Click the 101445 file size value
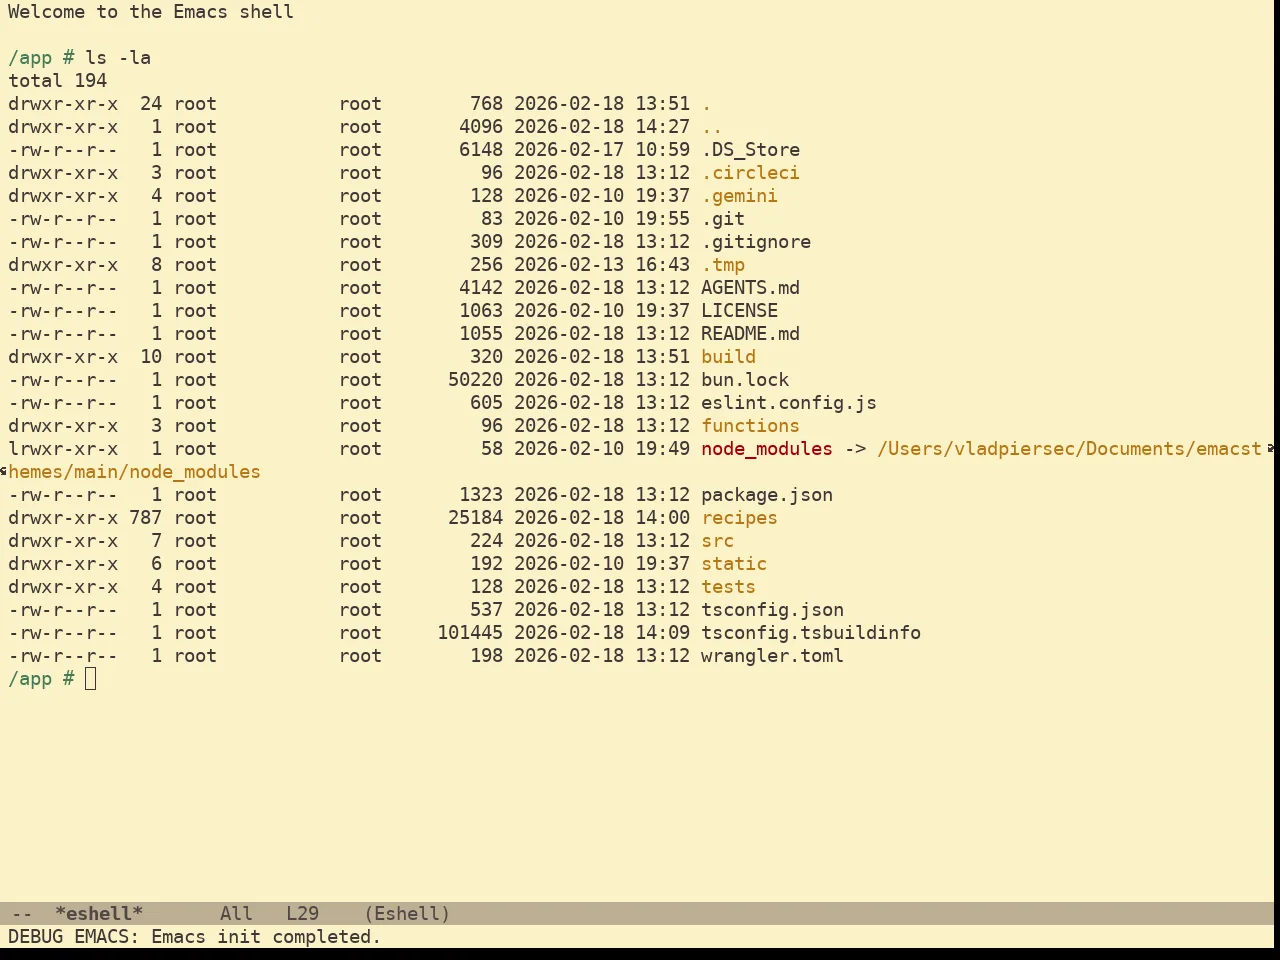The width and height of the screenshot is (1280, 960). (470, 633)
